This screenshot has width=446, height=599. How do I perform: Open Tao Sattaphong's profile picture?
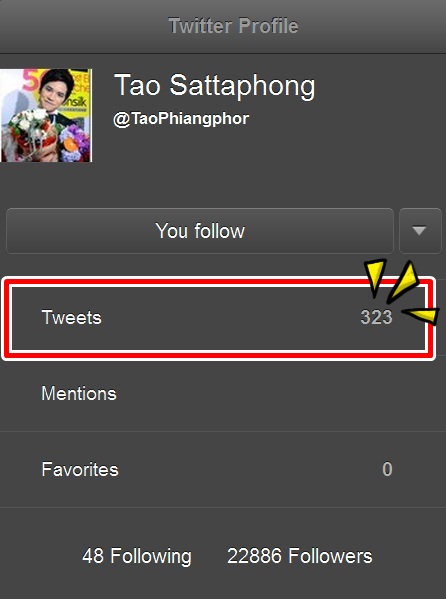[46, 115]
